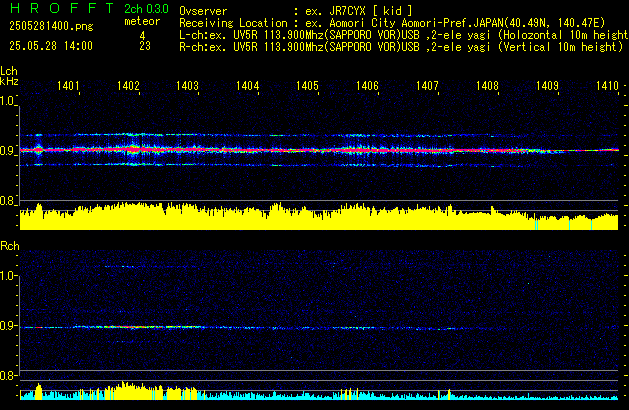The height and width of the screenshot is (410, 629).
Task: Click the faint 0.9 kHz trace in Rch spectrogram
Action: click(x=319, y=328)
